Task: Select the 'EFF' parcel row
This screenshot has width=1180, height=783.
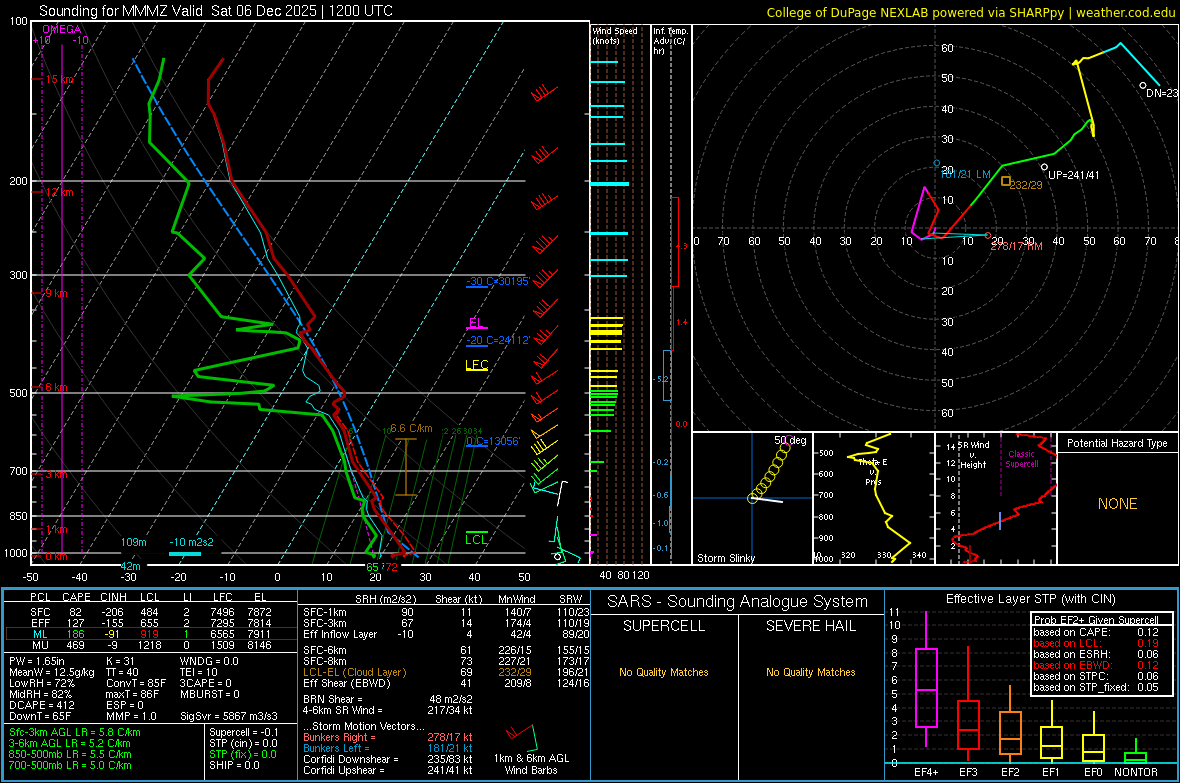Action: click(x=151, y=623)
